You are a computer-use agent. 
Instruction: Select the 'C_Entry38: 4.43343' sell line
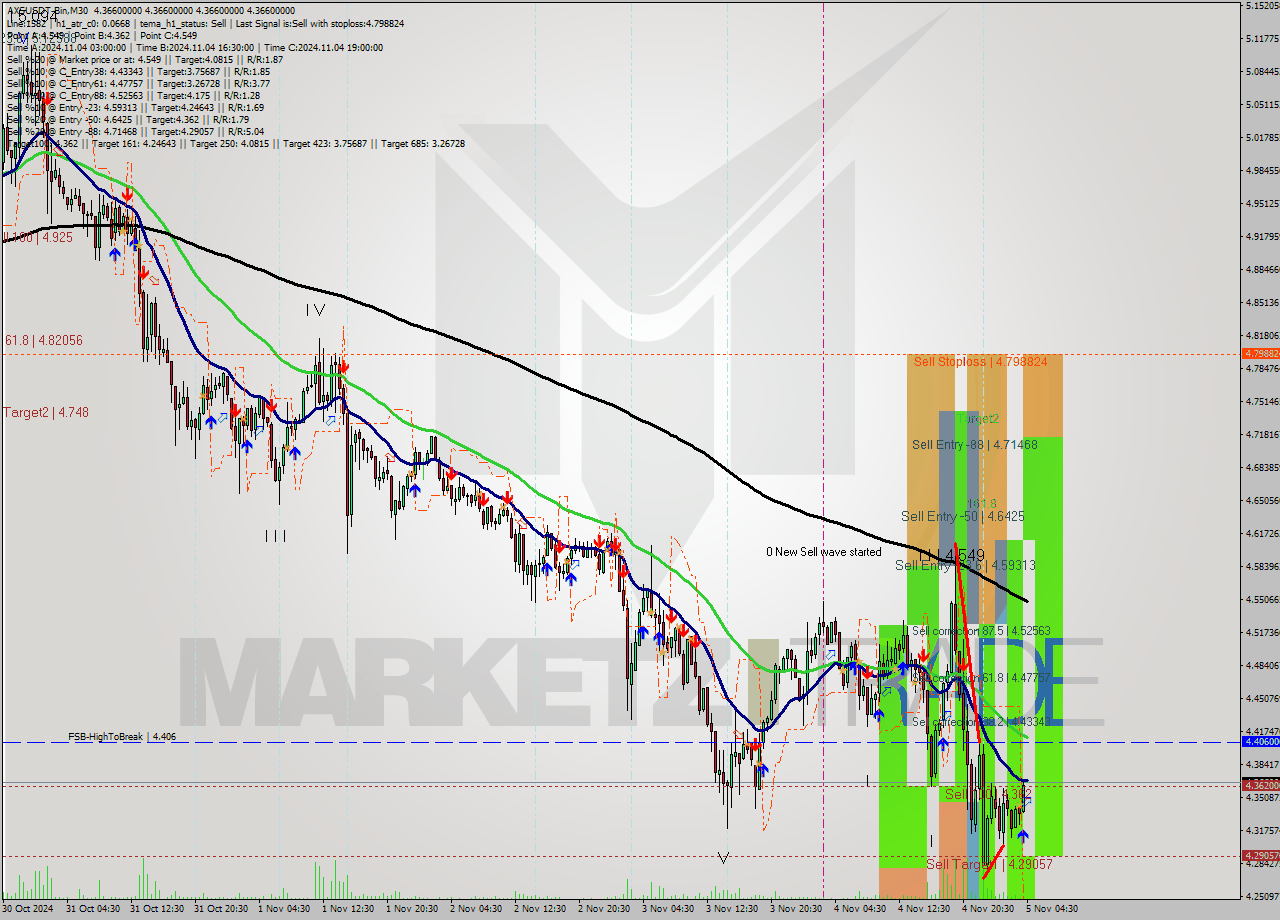coord(138,71)
